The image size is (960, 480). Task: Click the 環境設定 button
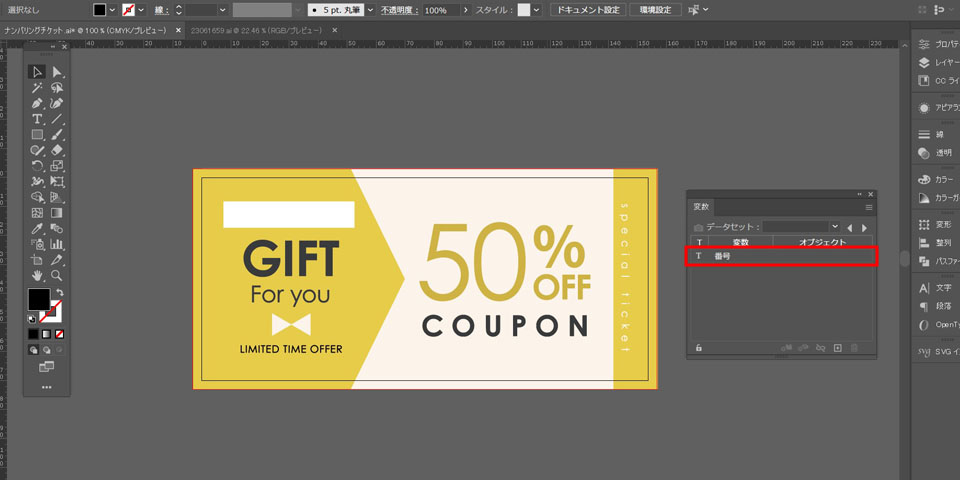point(656,10)
